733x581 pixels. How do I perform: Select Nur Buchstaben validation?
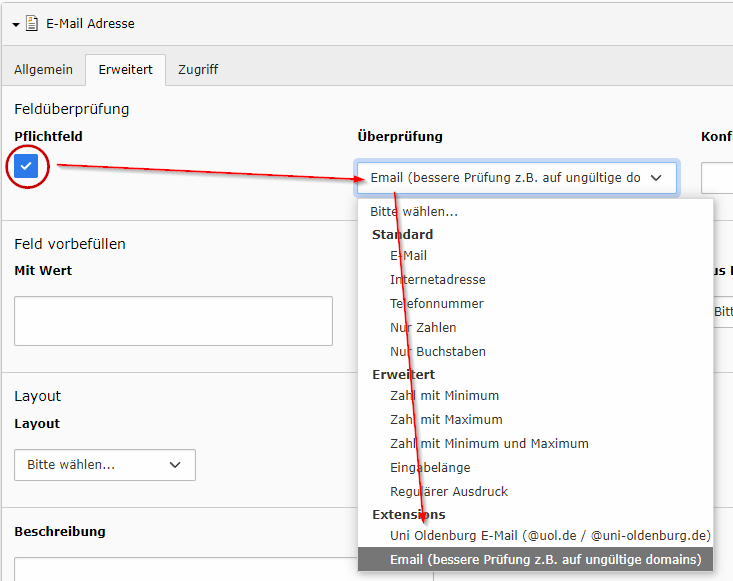(438, 352)
